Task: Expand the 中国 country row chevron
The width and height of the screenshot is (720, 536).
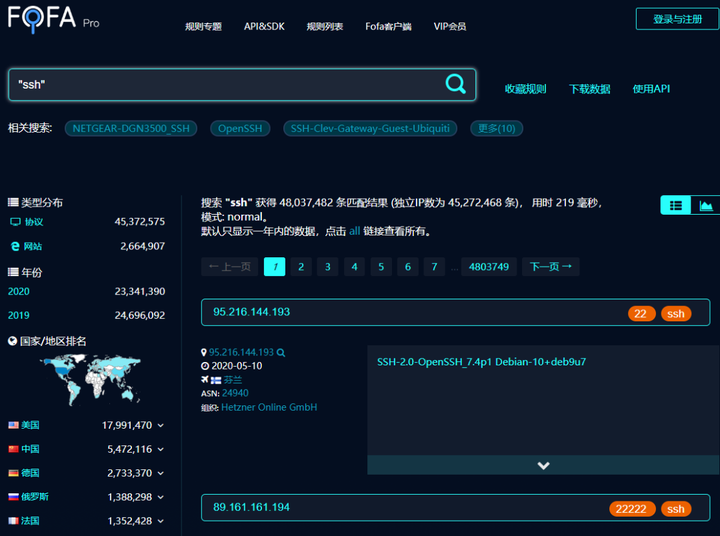Action: coord(161,450)
